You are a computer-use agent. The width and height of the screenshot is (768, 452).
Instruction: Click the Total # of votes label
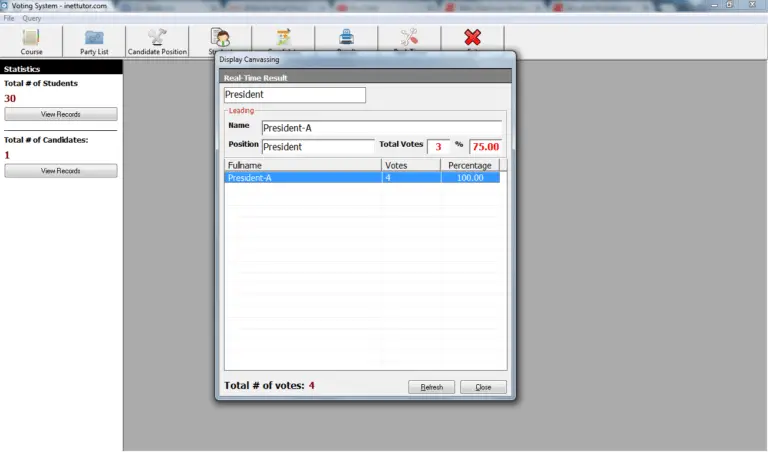click(x=264, y=385)
